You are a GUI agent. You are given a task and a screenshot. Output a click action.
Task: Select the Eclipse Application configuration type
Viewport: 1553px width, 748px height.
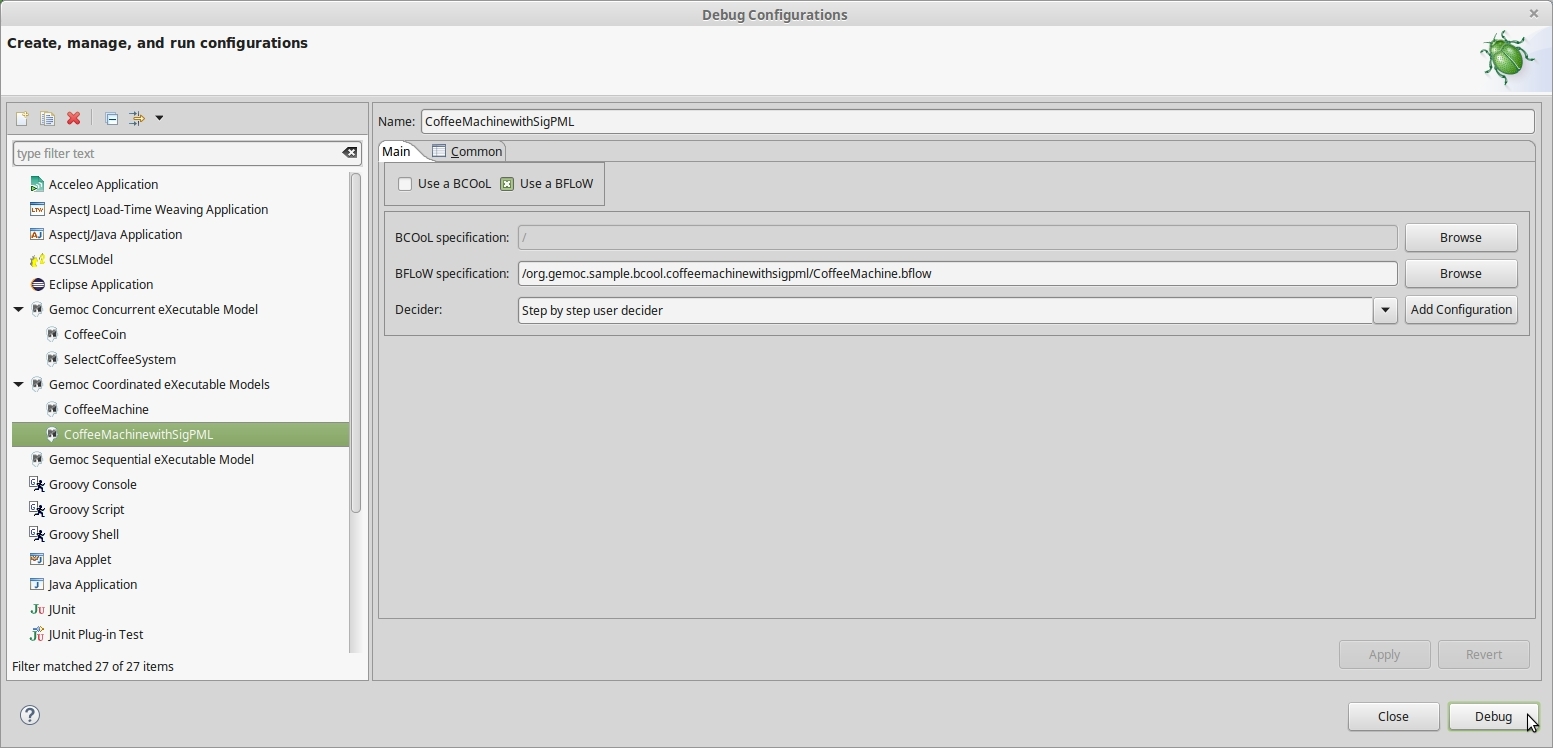click(x=100, y=284)
